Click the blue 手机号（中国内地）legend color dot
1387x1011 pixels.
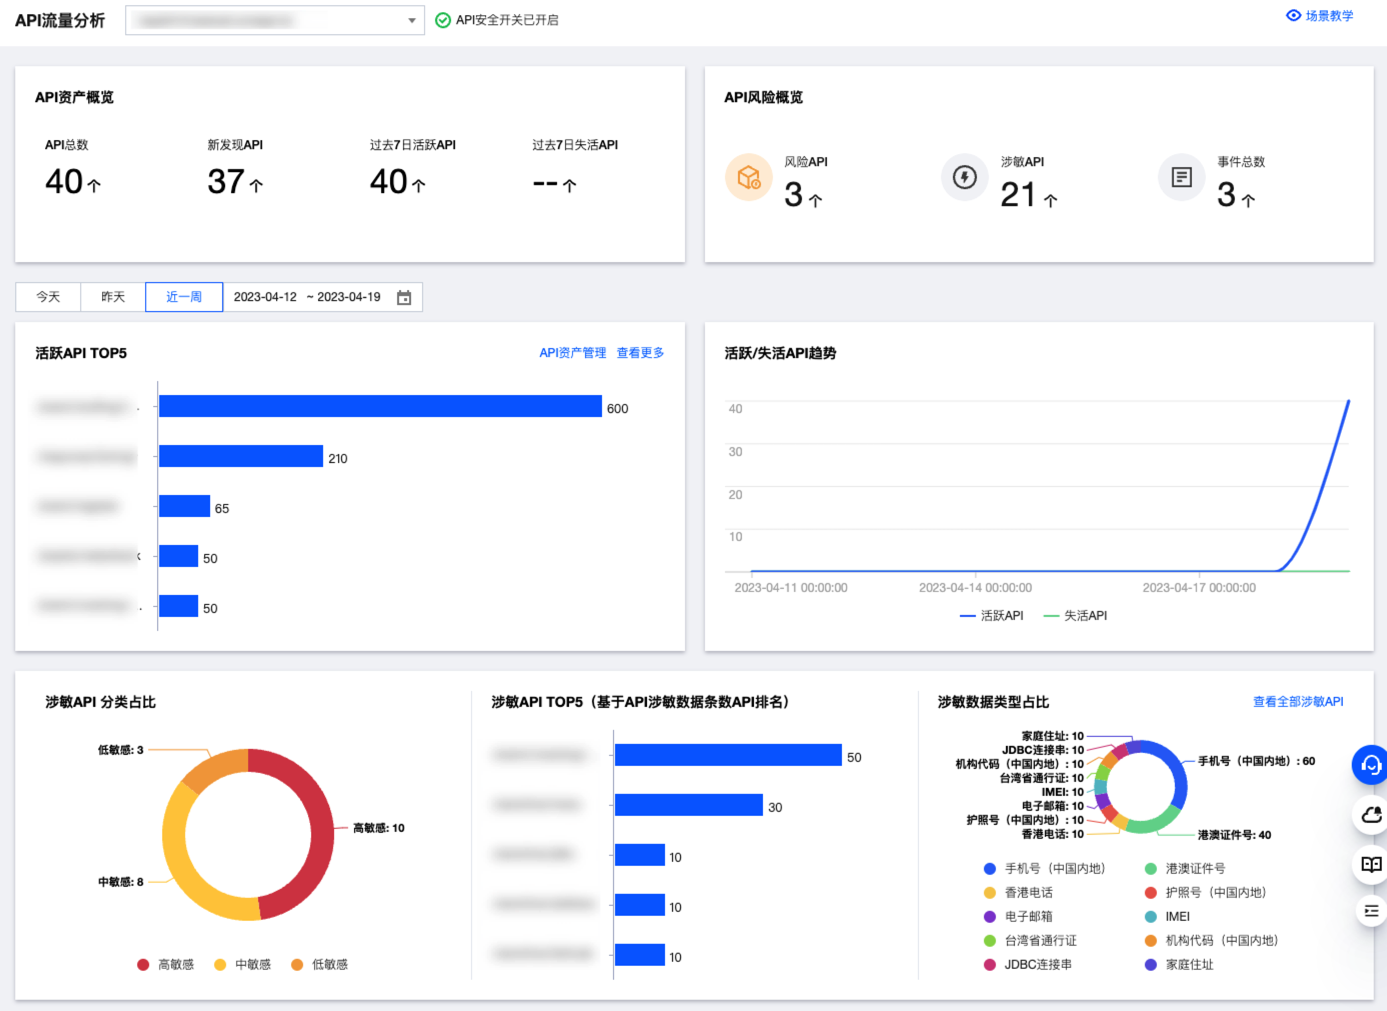(x=989, y=869)
